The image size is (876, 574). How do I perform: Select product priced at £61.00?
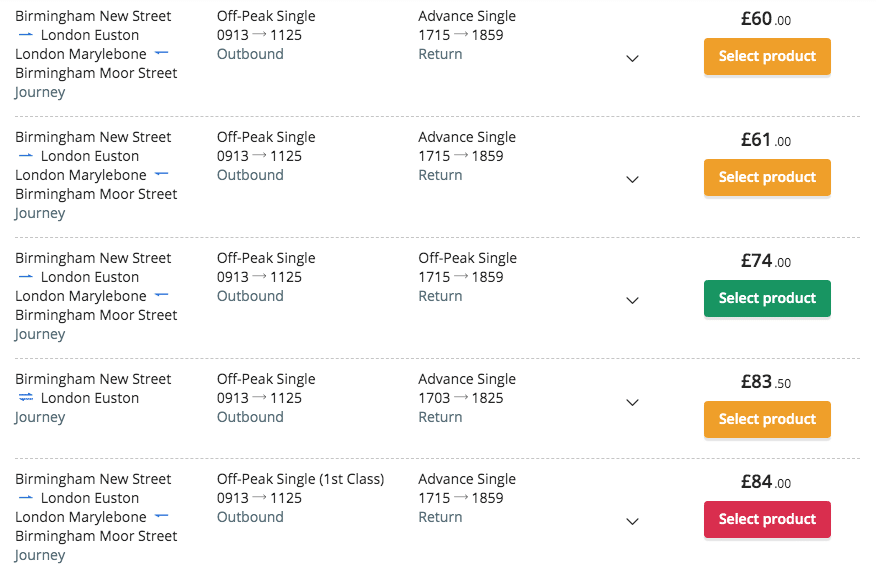point(767,177)
